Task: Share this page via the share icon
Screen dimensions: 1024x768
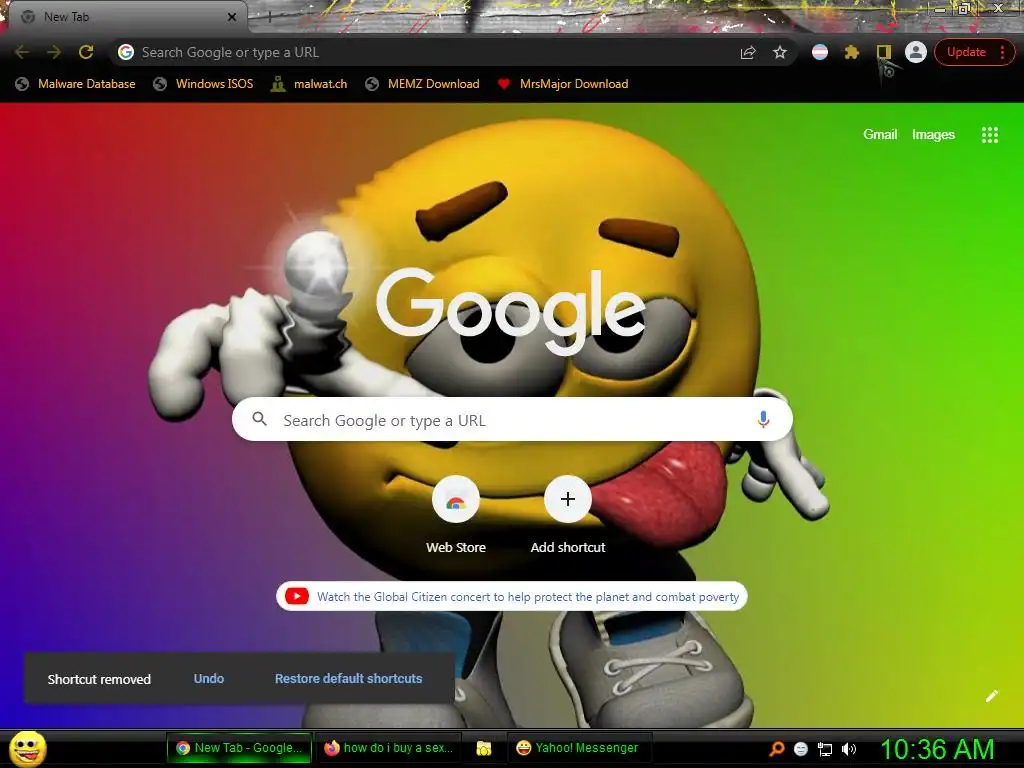Action: 748,52
